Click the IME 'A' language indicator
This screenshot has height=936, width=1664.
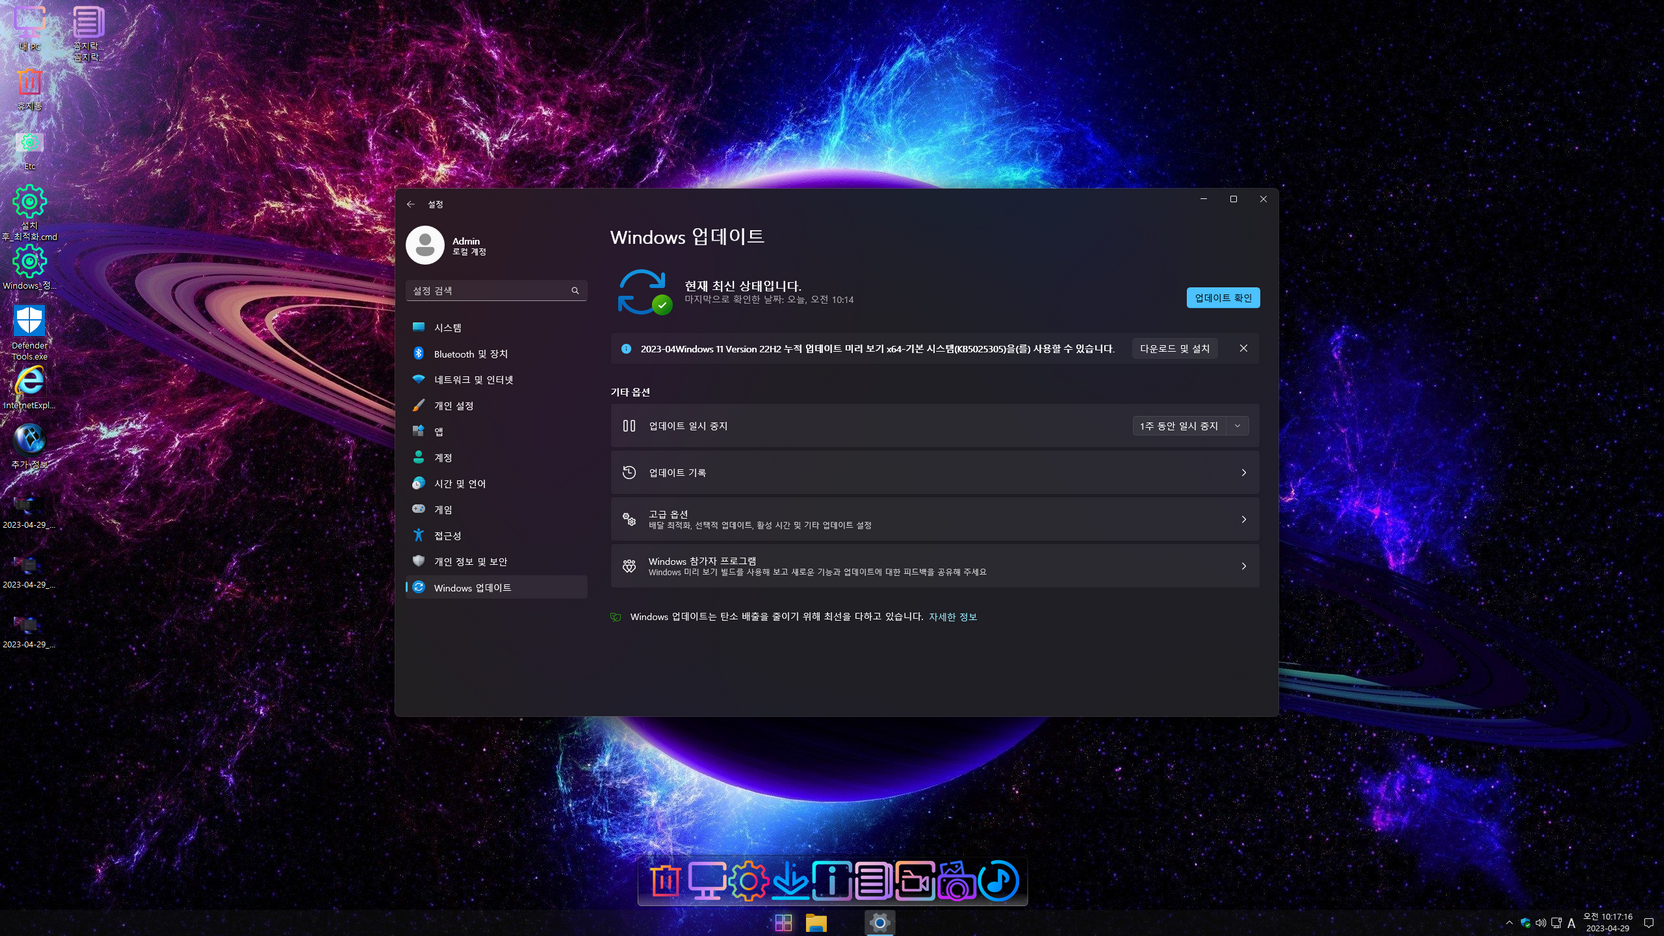pos(1572,923)
